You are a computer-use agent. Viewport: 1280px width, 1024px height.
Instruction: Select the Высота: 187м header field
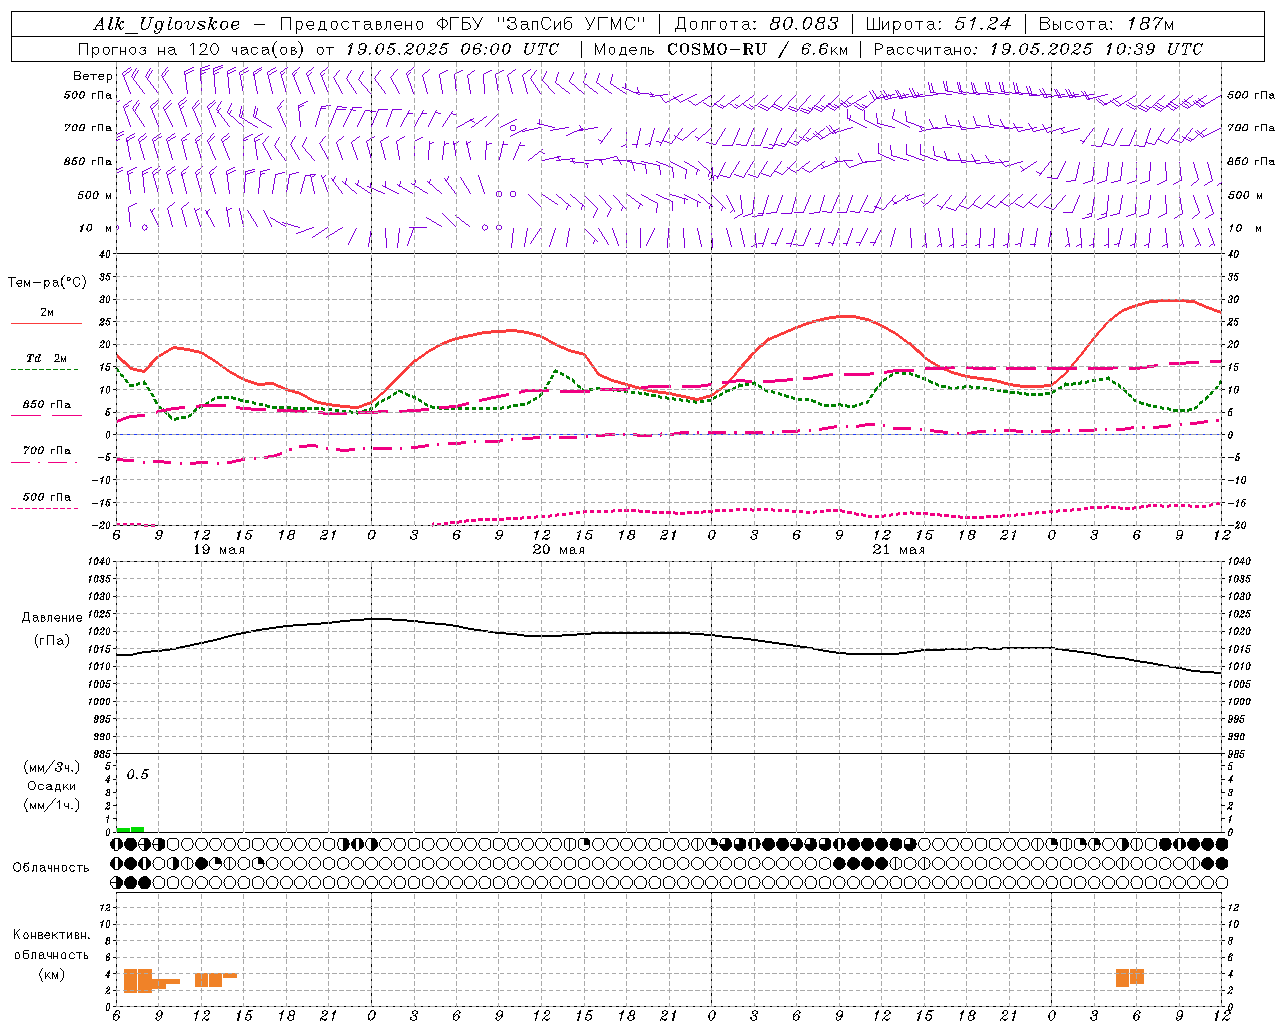tap(1106, 24)
